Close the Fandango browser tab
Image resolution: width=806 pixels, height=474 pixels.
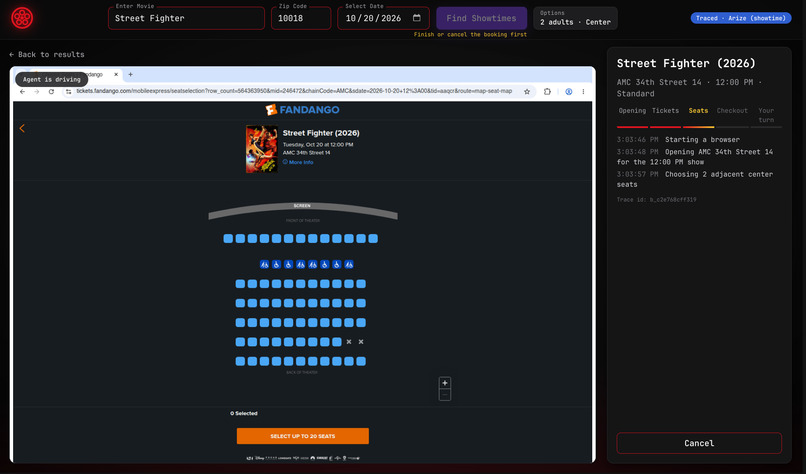[x=116, y=75]
